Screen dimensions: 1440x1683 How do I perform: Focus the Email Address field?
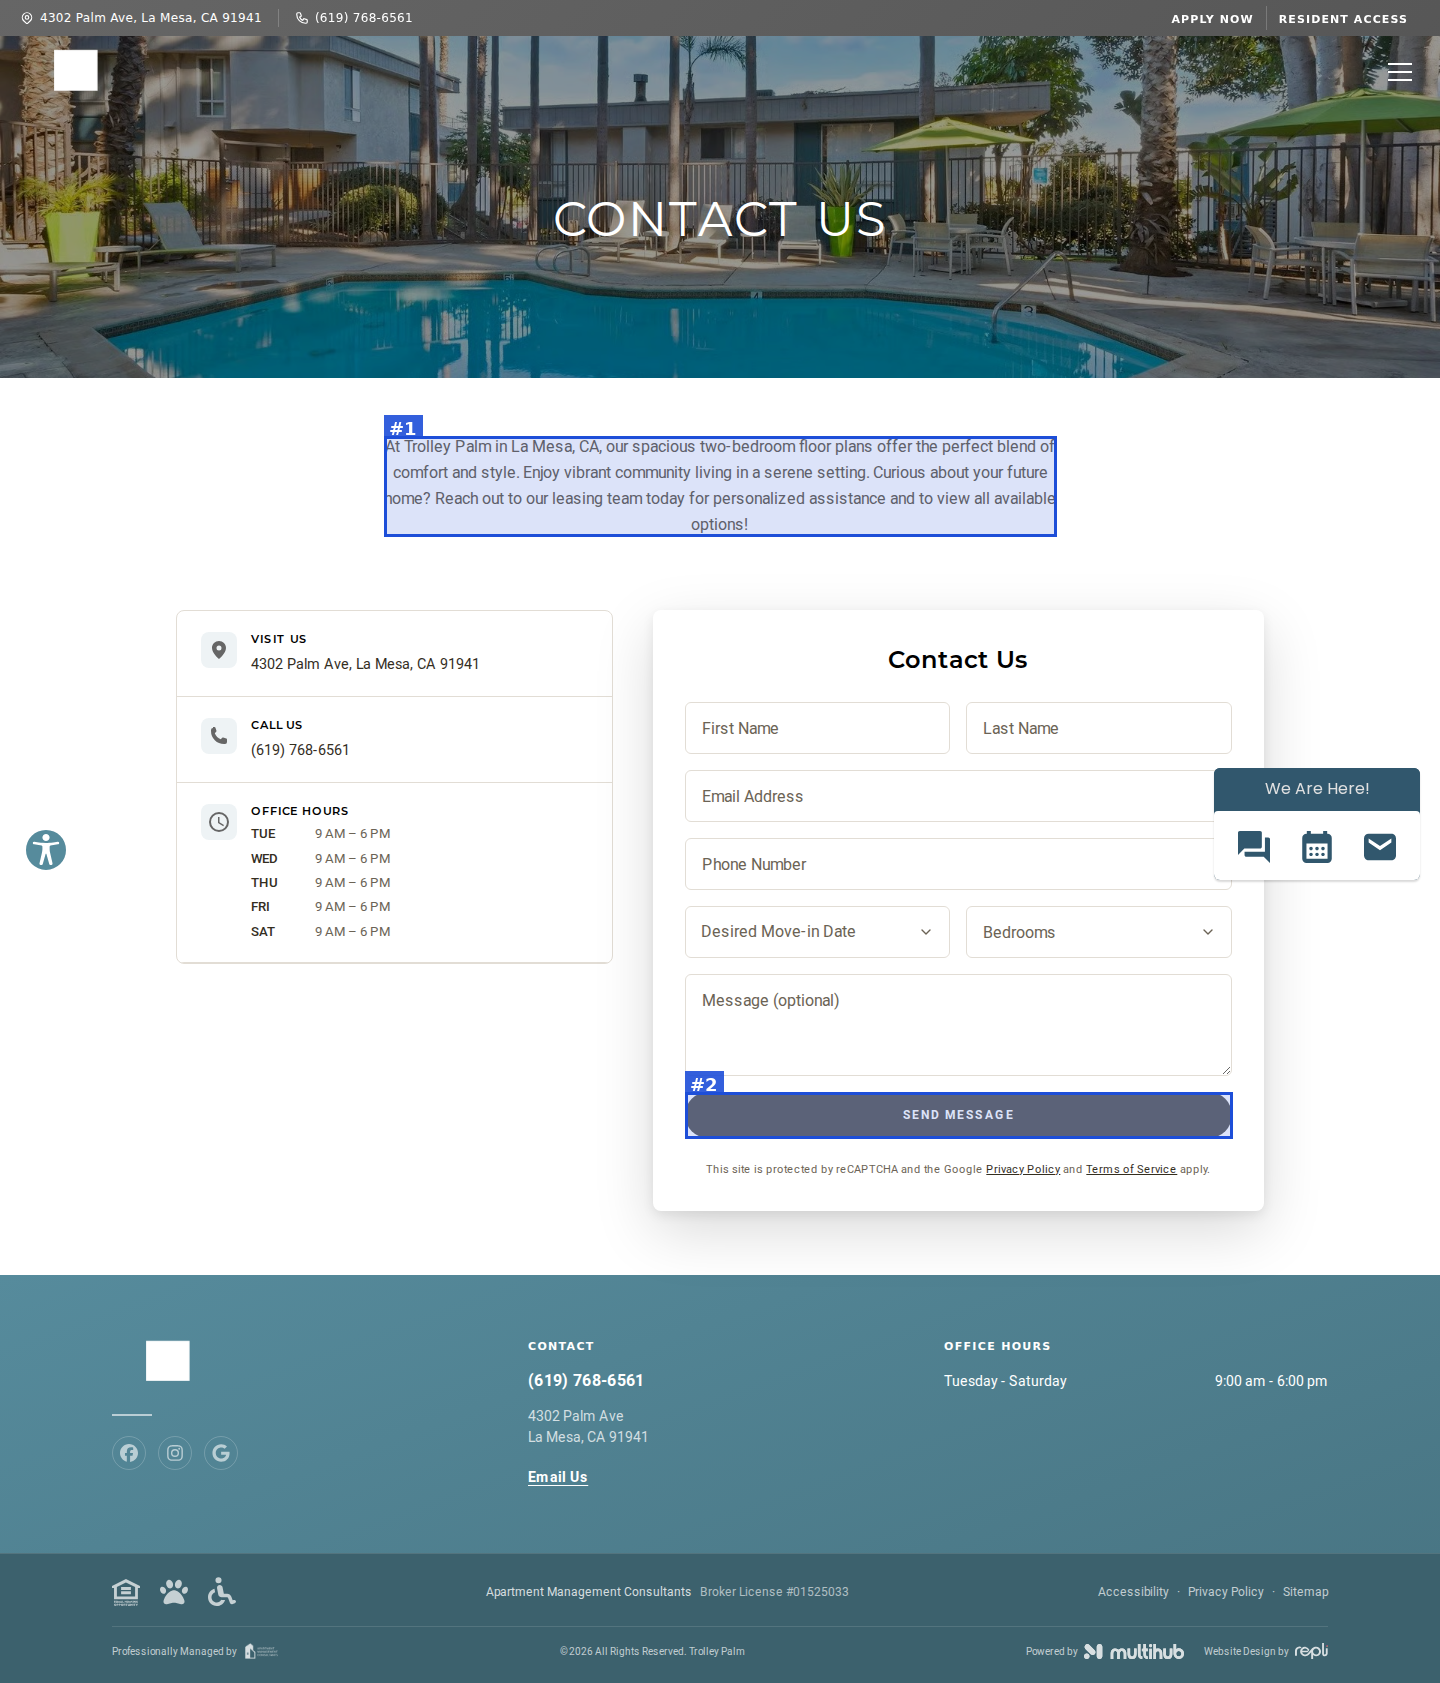pyautogui.click(x=958, y=796)
